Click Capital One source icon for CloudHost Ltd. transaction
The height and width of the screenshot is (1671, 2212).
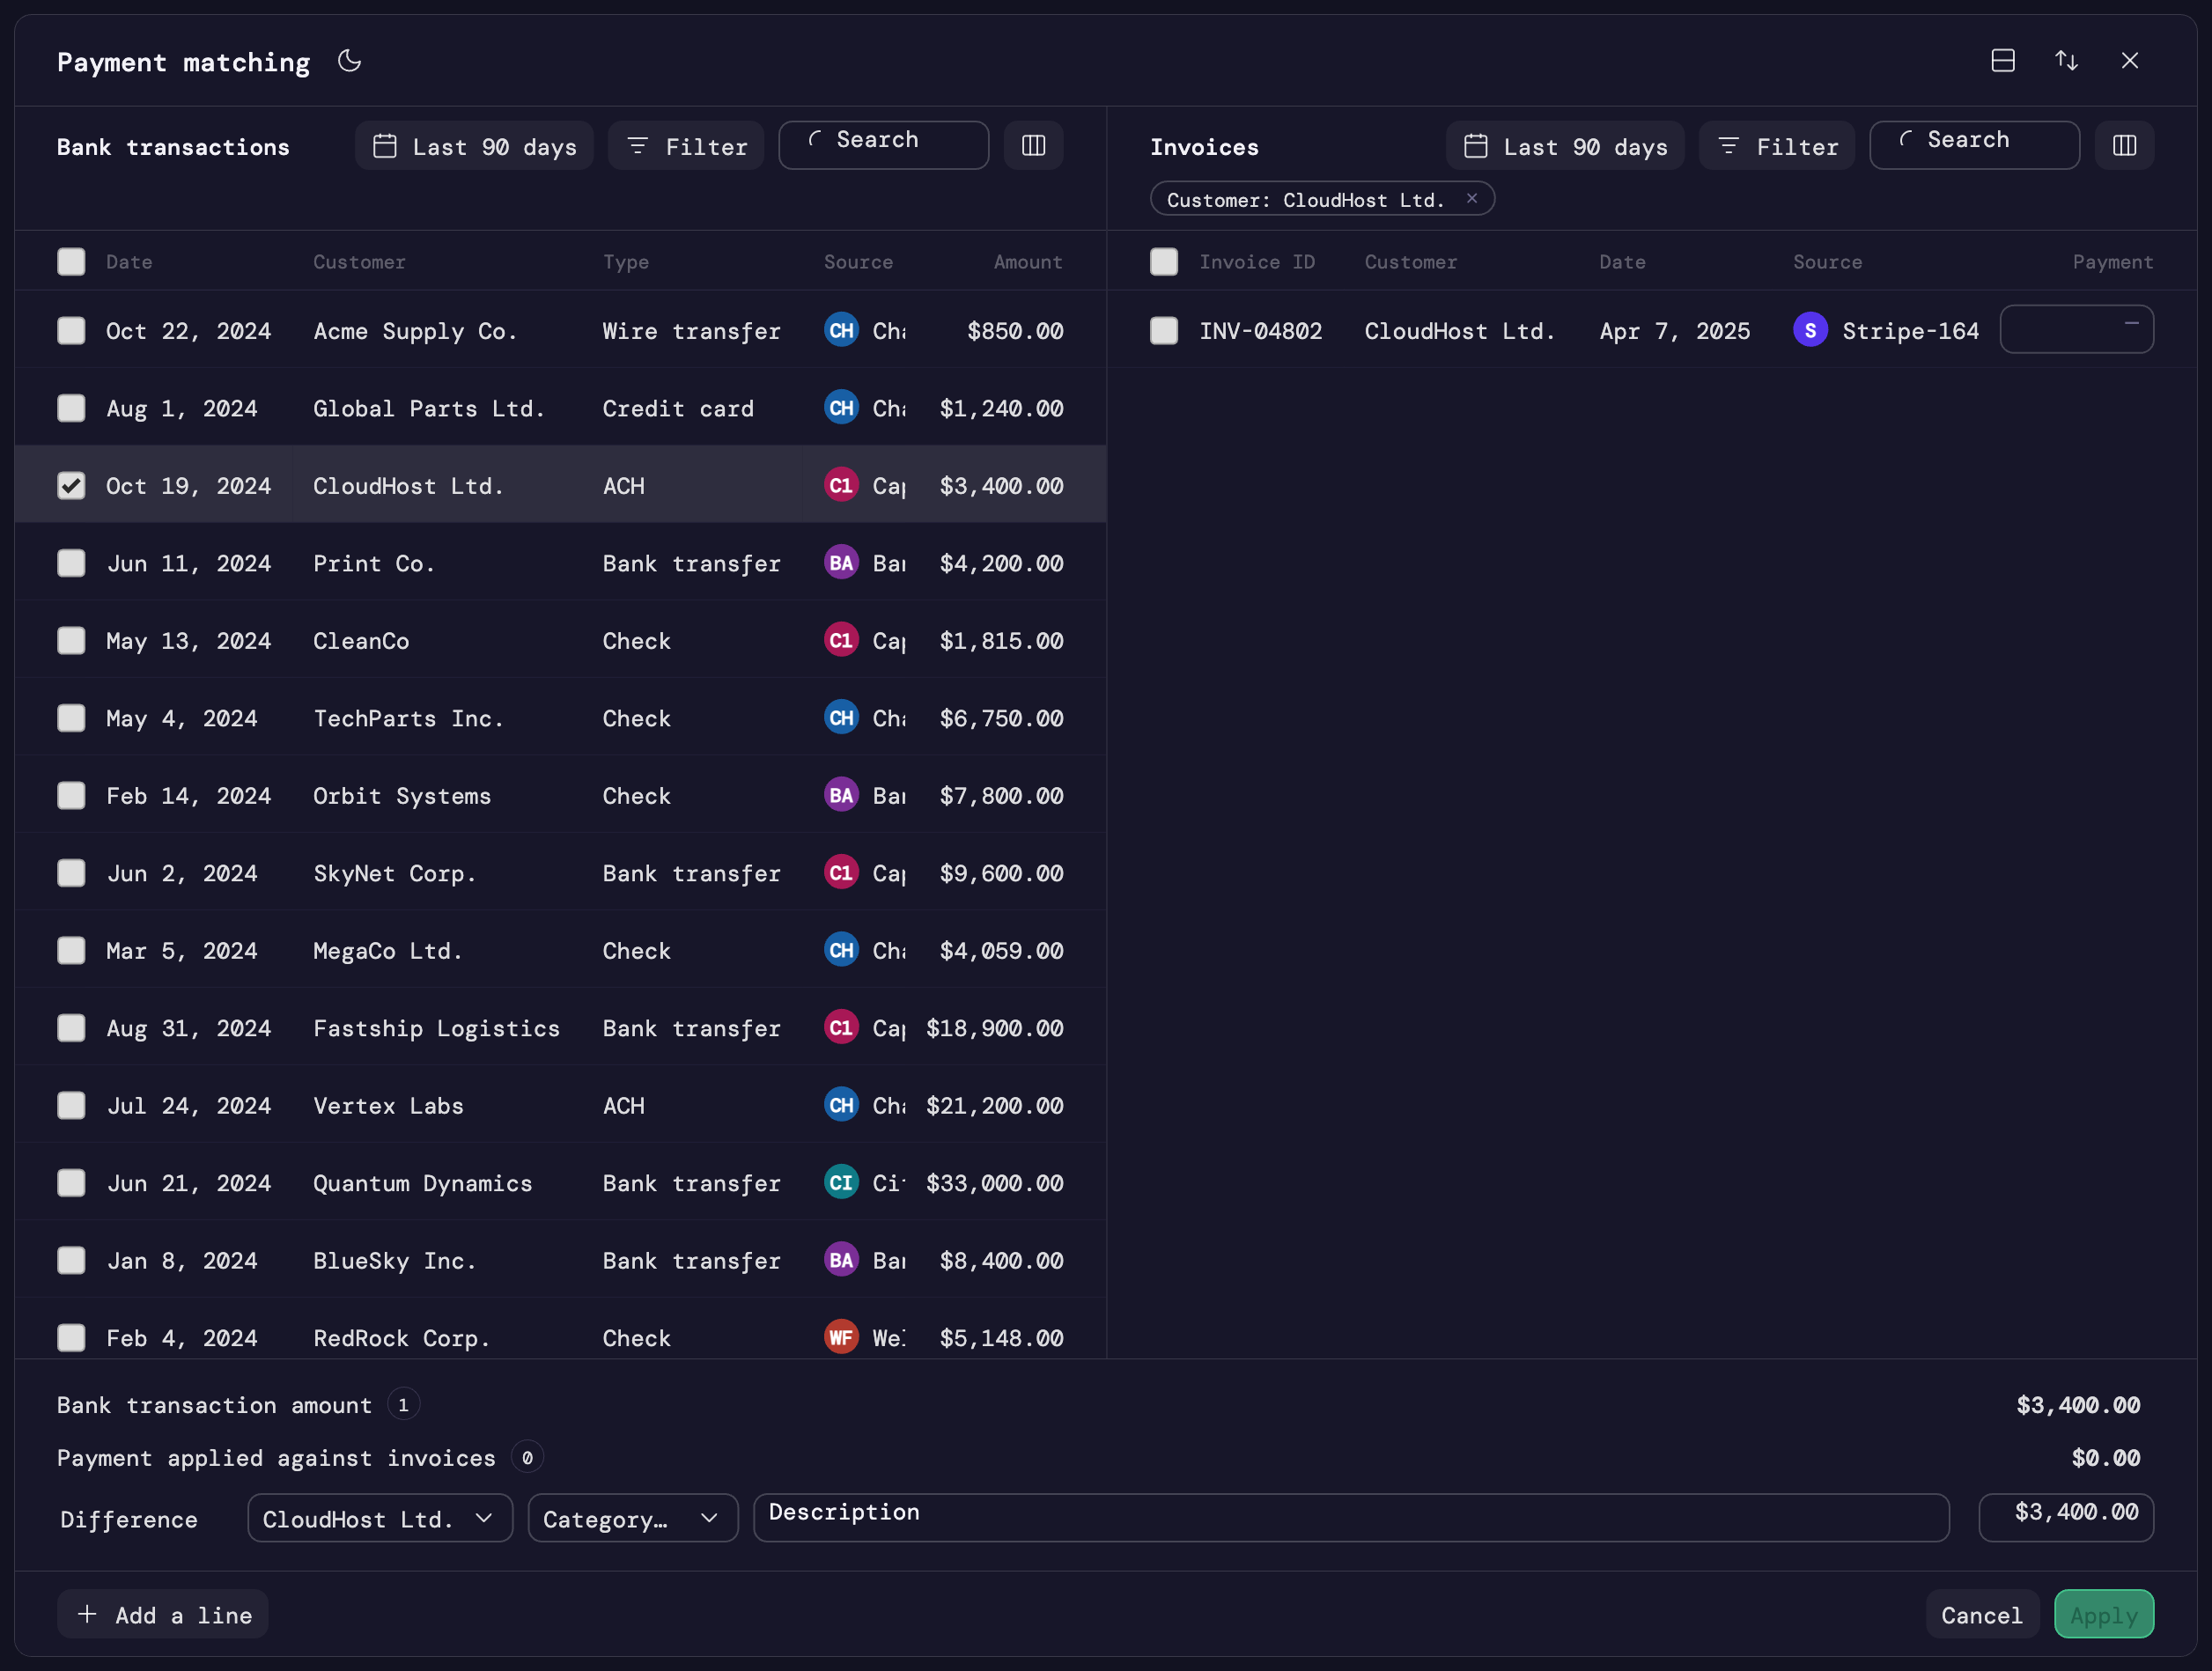point(841,485)
